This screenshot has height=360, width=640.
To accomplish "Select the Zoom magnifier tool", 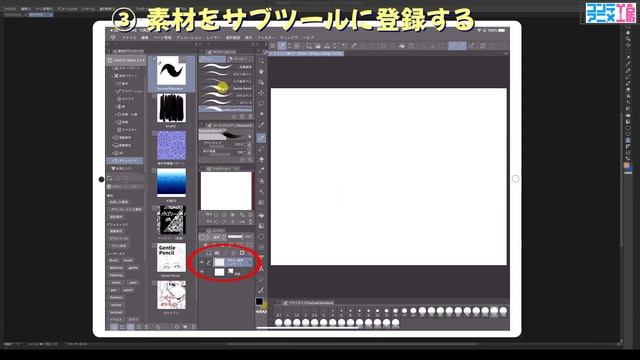I will coord(261,61).
